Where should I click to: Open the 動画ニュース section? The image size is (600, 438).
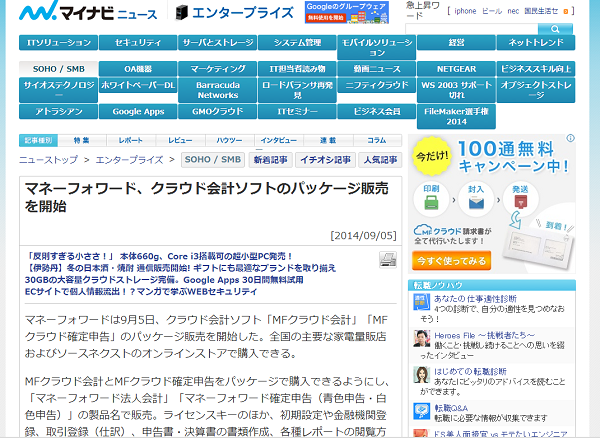[377, 69]
